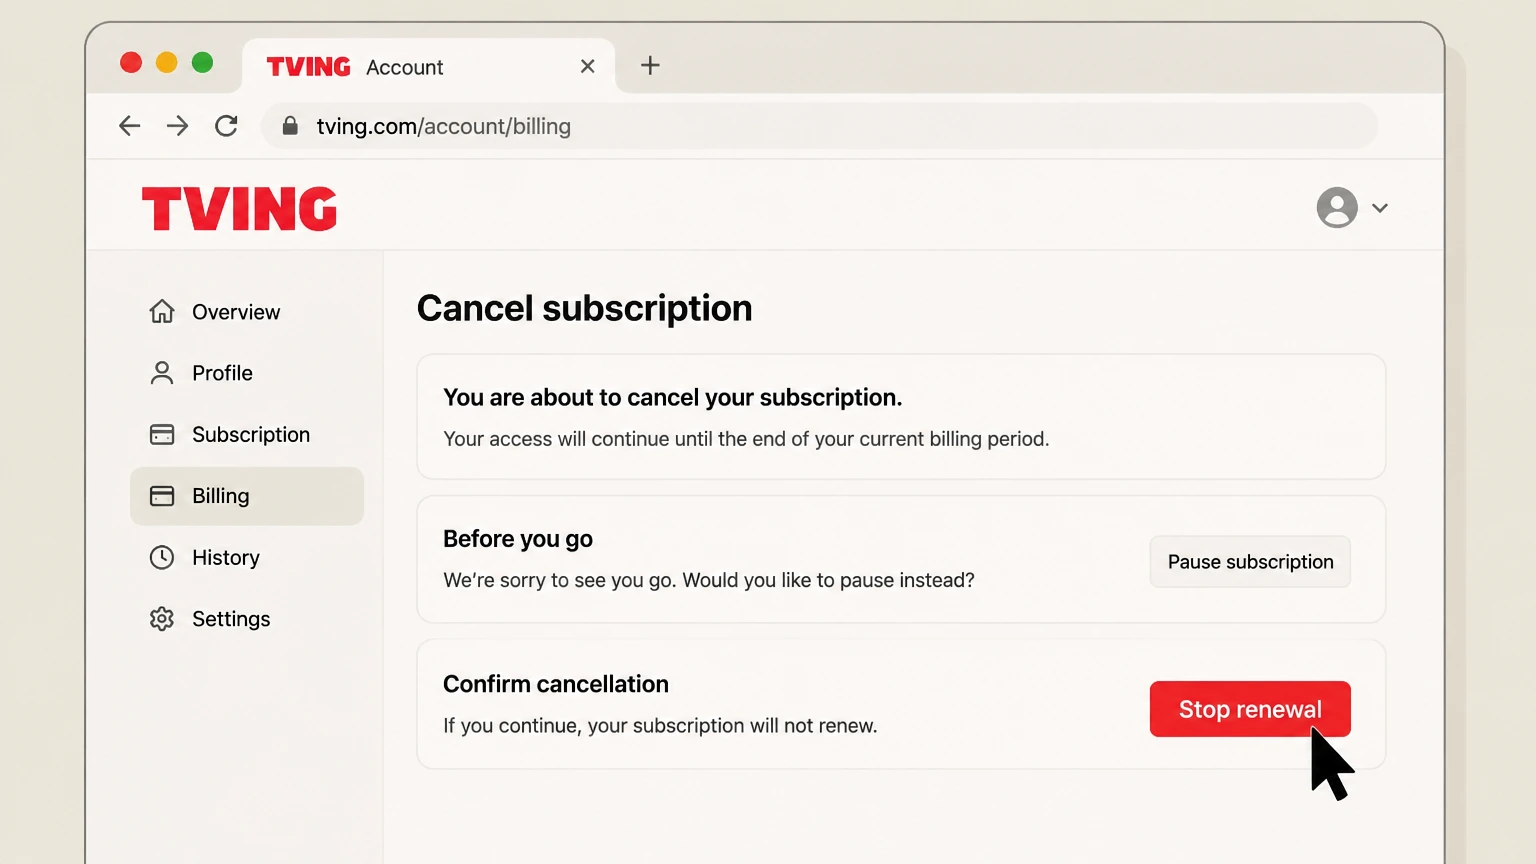The image size is (1536, 864).
Task: Reload the page with refresh icon
Action: (x=227, y=126)
